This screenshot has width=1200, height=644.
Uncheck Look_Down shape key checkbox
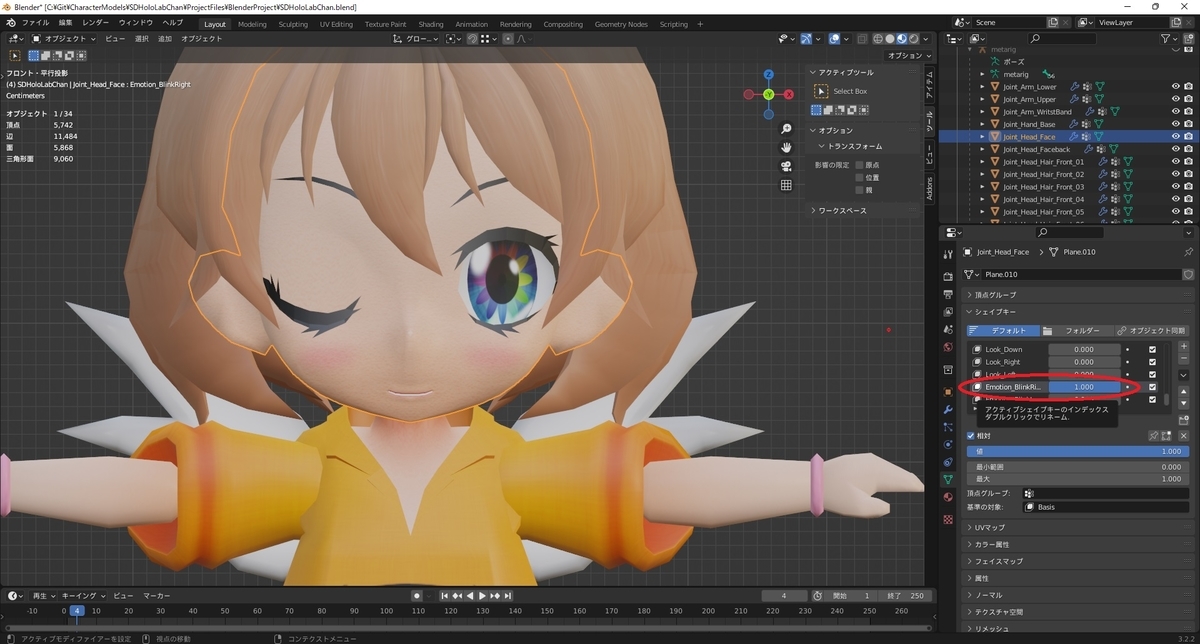1153,349
